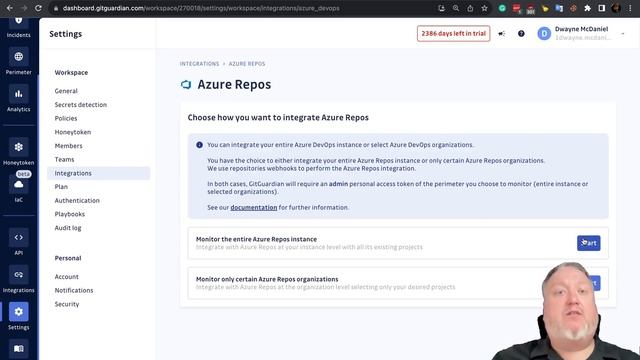Open the API code icon
This screenshot has height=360, width=640.
[x=18, y=238]
